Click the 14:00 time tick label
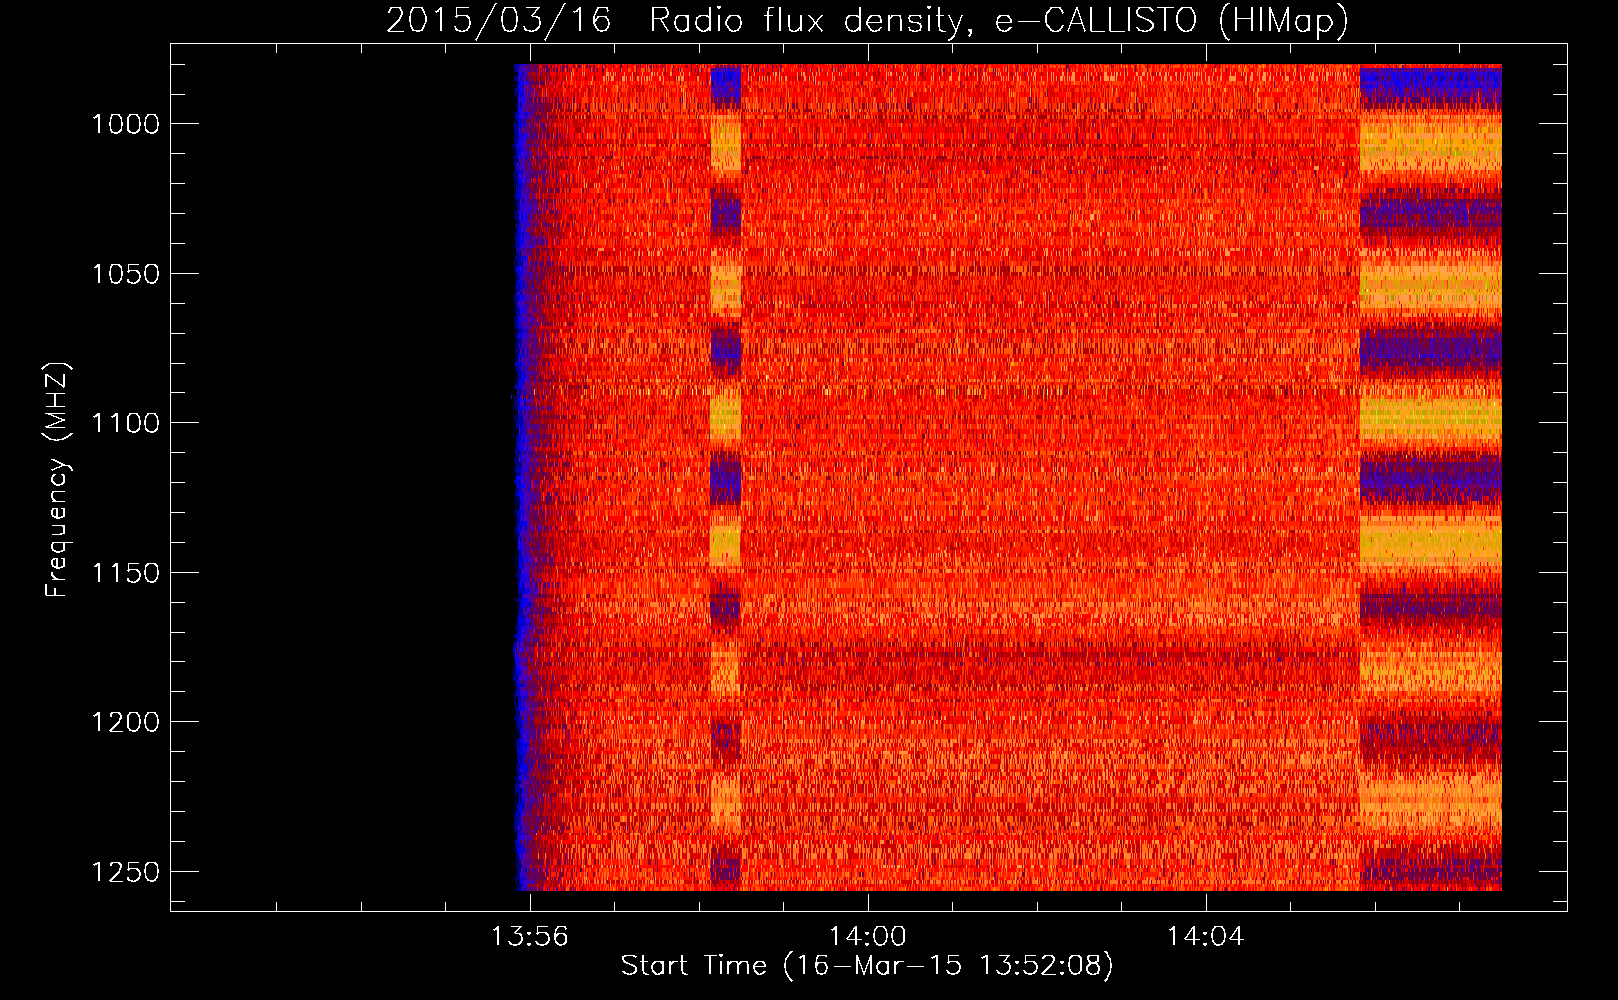Image resolution: width=1618 pixels, height=1000 pixels. (x=867, y=936)
